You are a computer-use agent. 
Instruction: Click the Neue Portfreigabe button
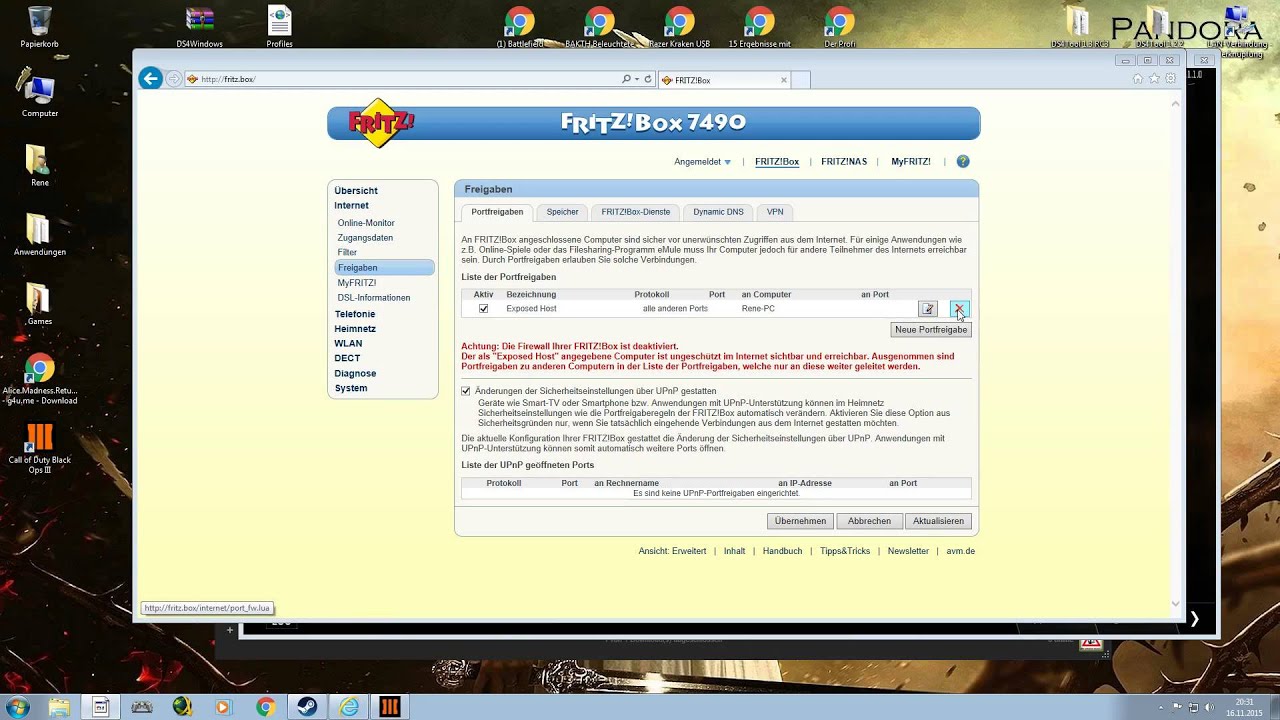(931, 330)
